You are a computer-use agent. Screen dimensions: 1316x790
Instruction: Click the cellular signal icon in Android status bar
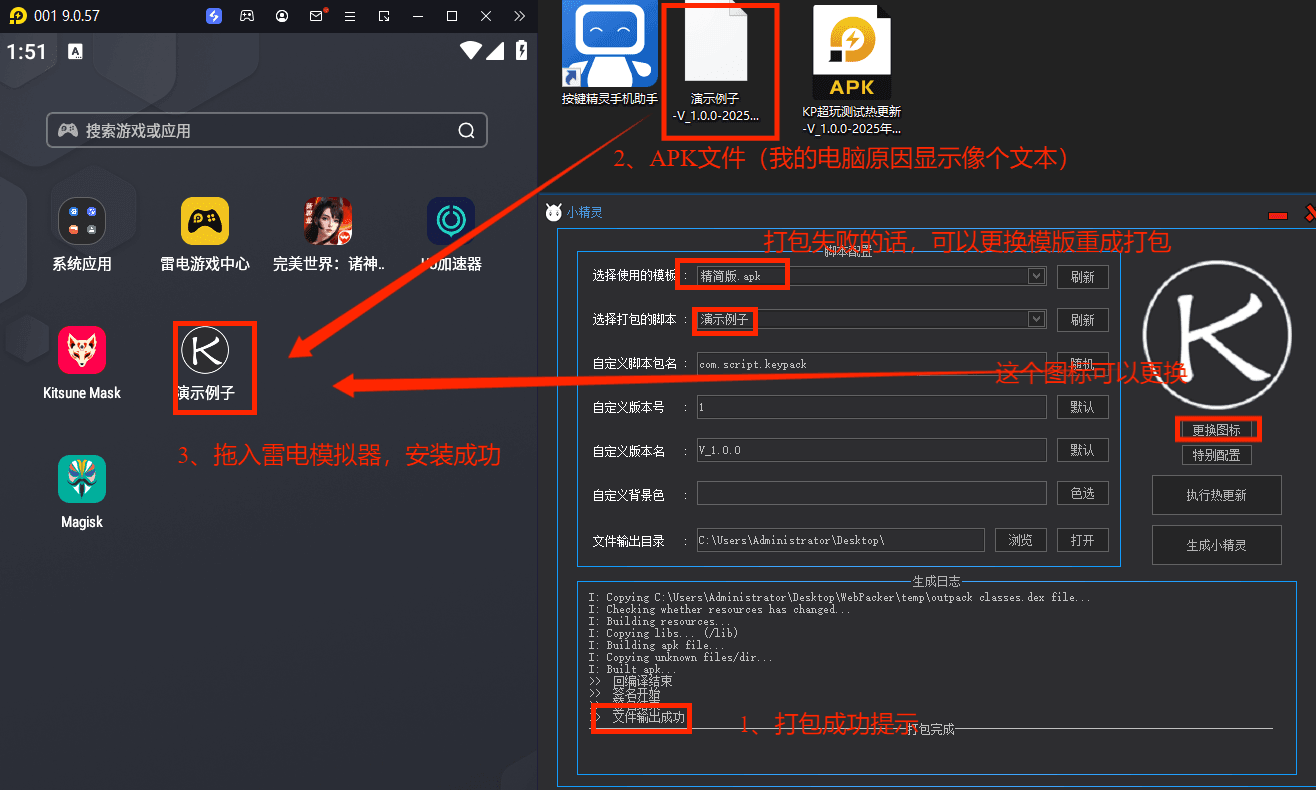click(496, 50)
